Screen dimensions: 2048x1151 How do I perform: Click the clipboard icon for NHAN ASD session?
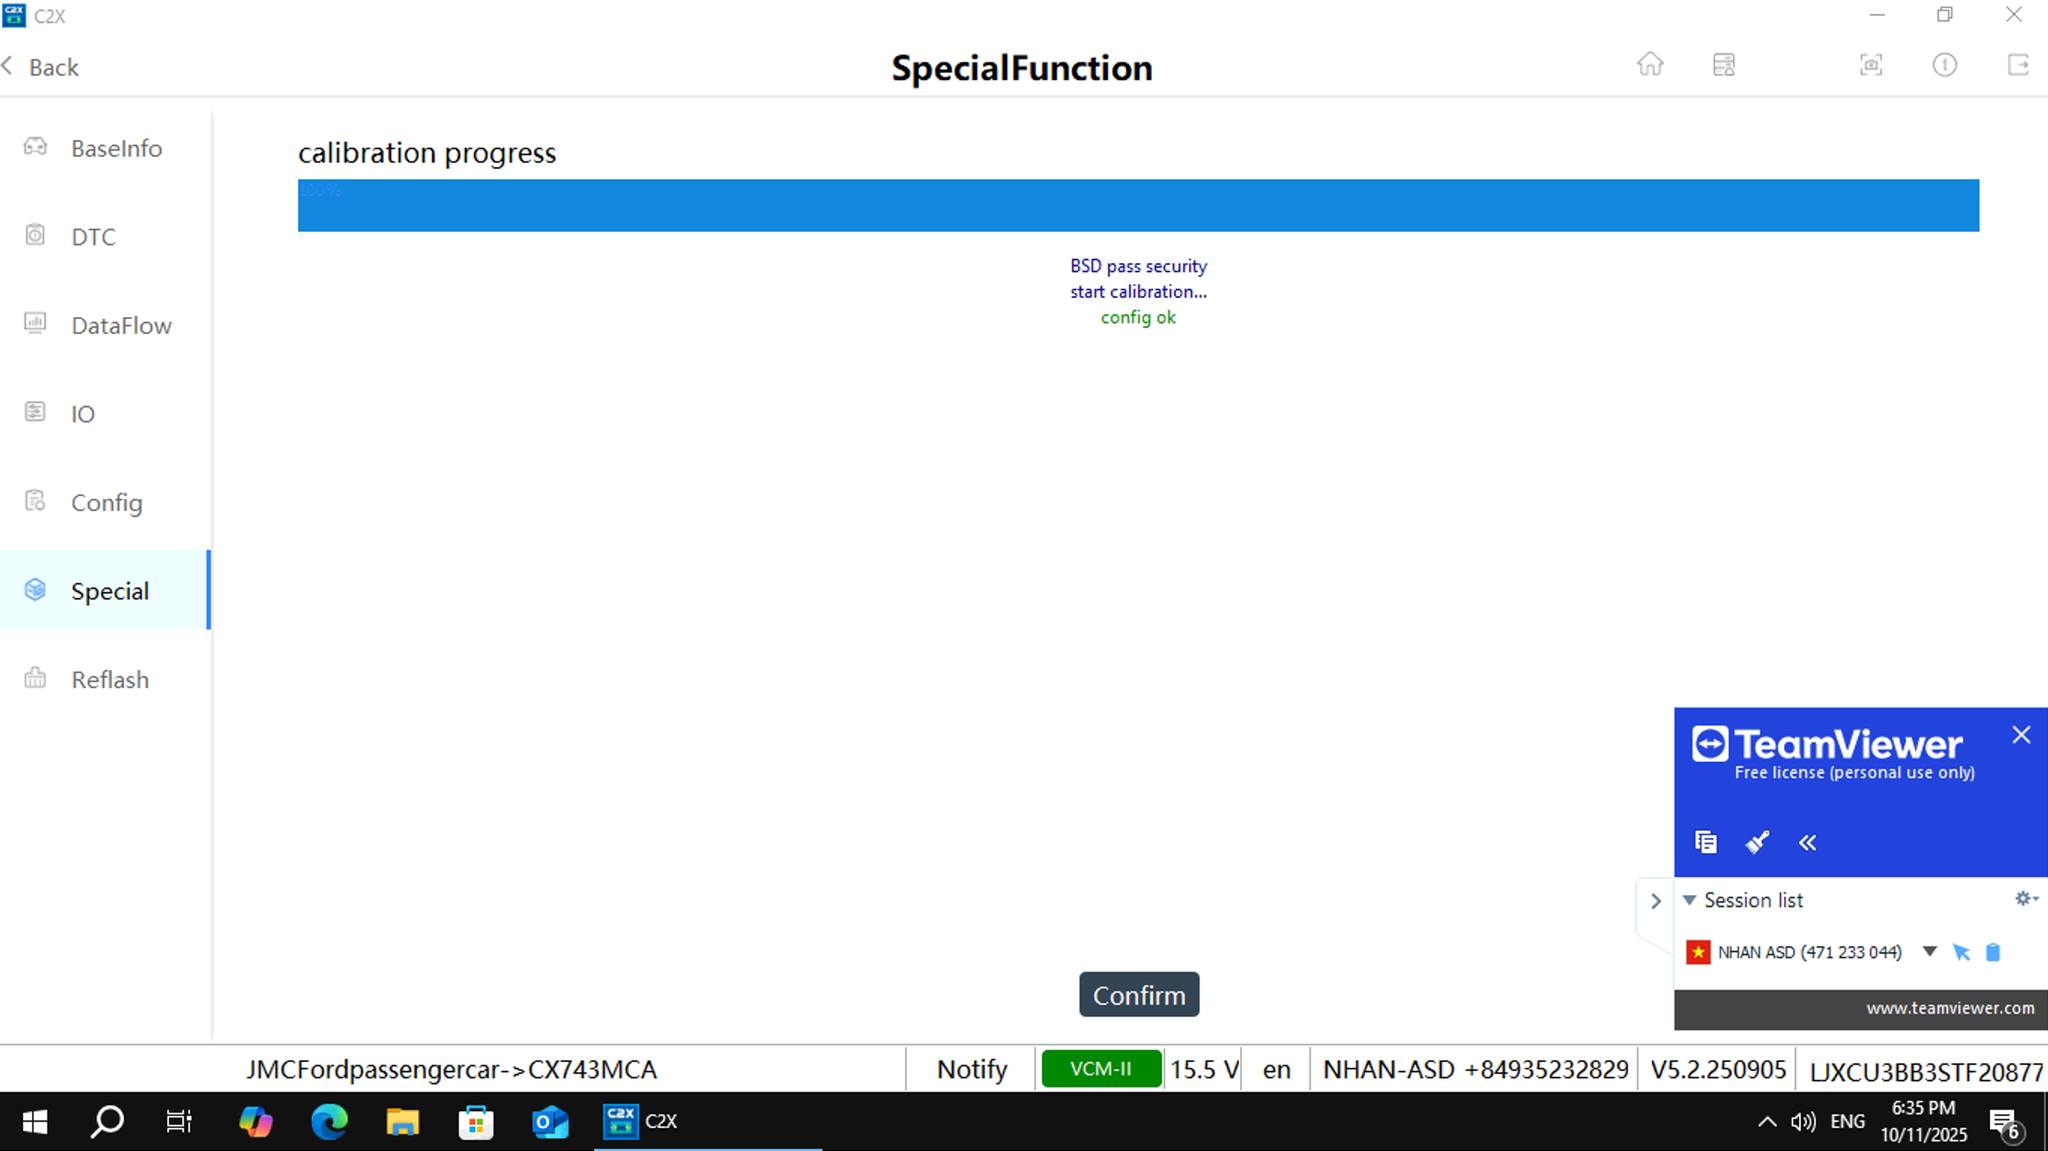(x=1993, y=952)
